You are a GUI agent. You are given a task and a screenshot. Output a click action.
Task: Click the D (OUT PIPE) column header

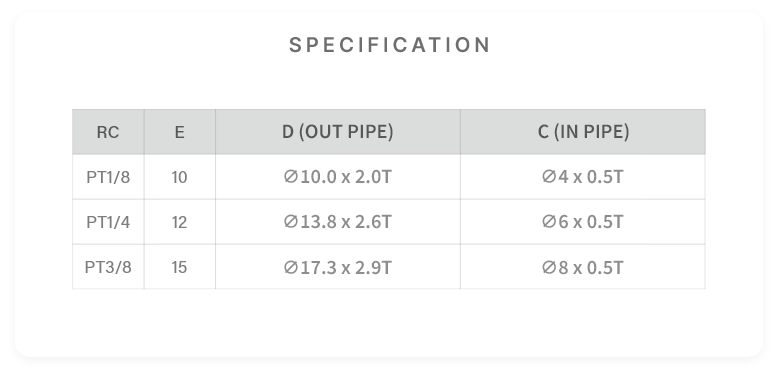click(338, 132)
